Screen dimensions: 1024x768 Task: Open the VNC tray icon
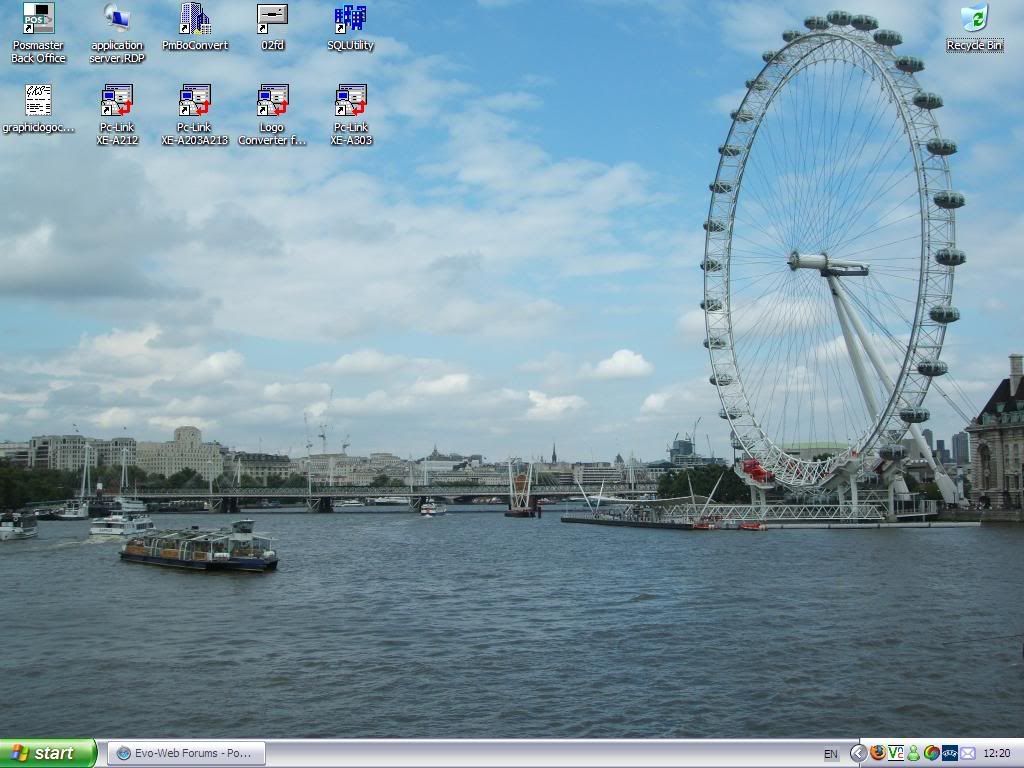coord(896,754)
